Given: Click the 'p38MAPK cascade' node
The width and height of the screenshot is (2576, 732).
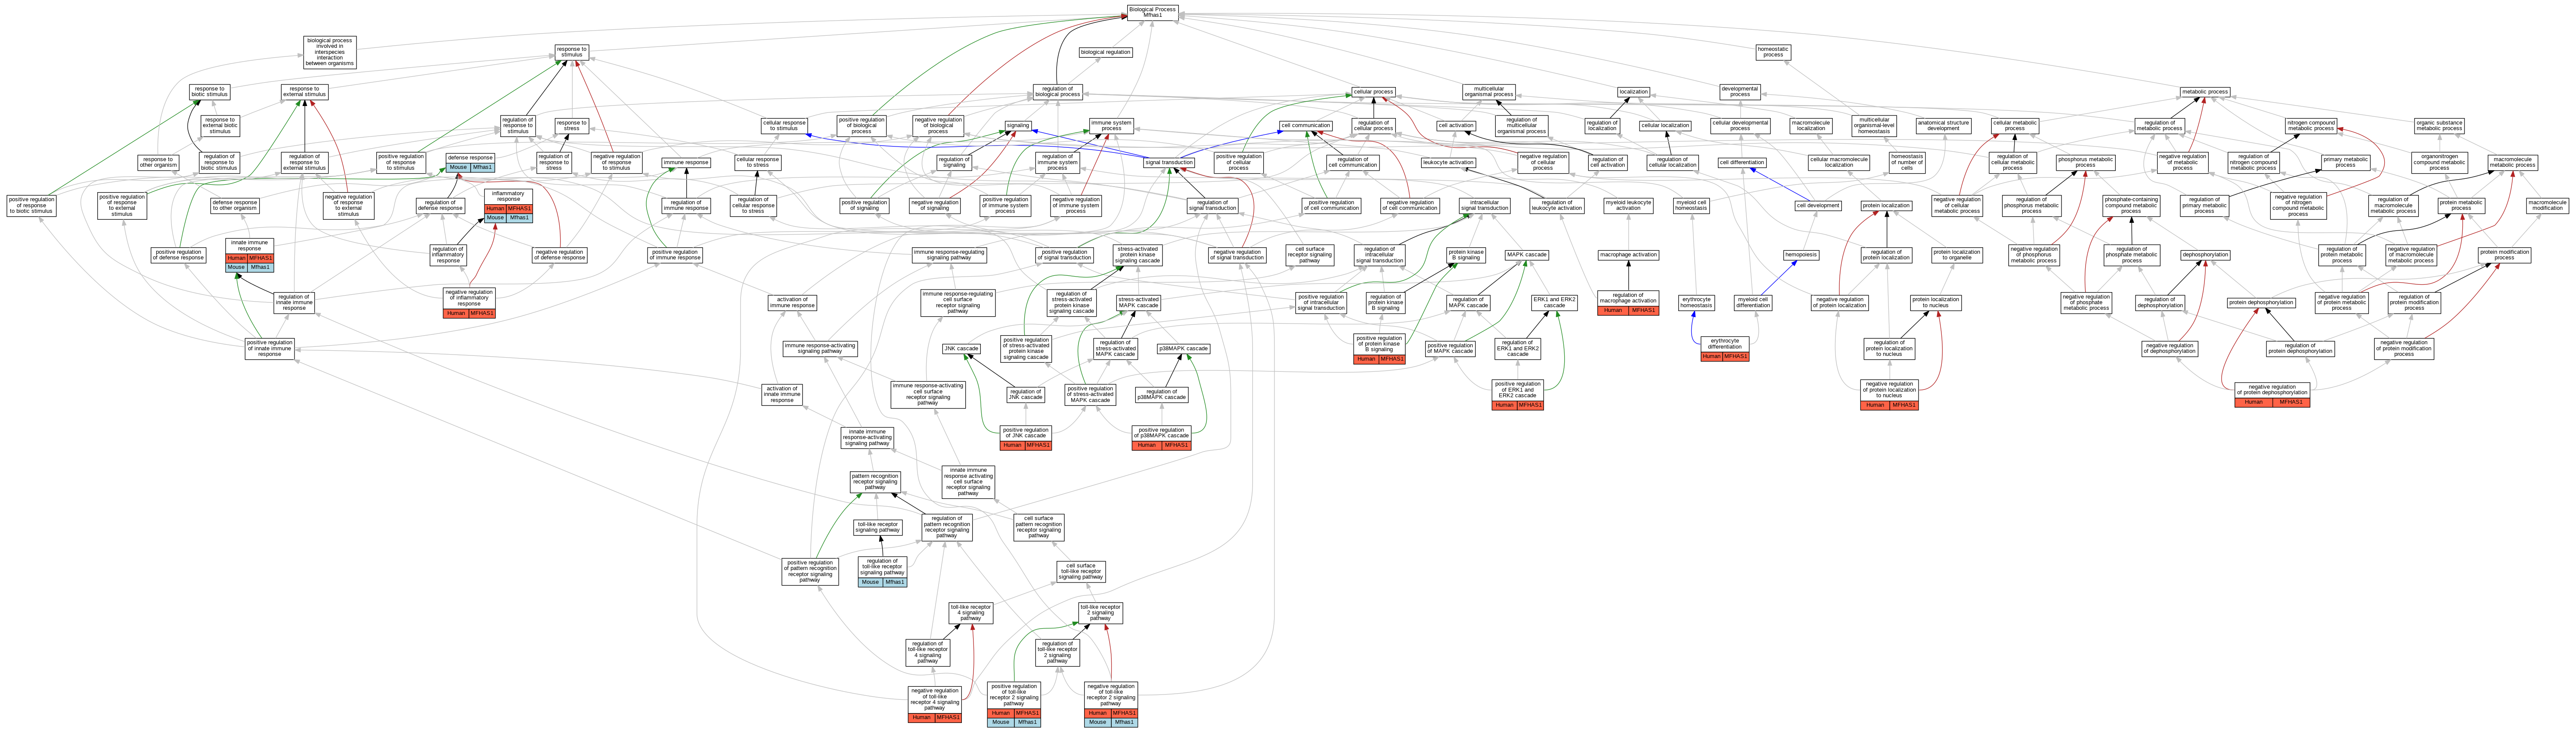Looking at the screenshot, I should pyautogui.click(x=1184, y=349).
